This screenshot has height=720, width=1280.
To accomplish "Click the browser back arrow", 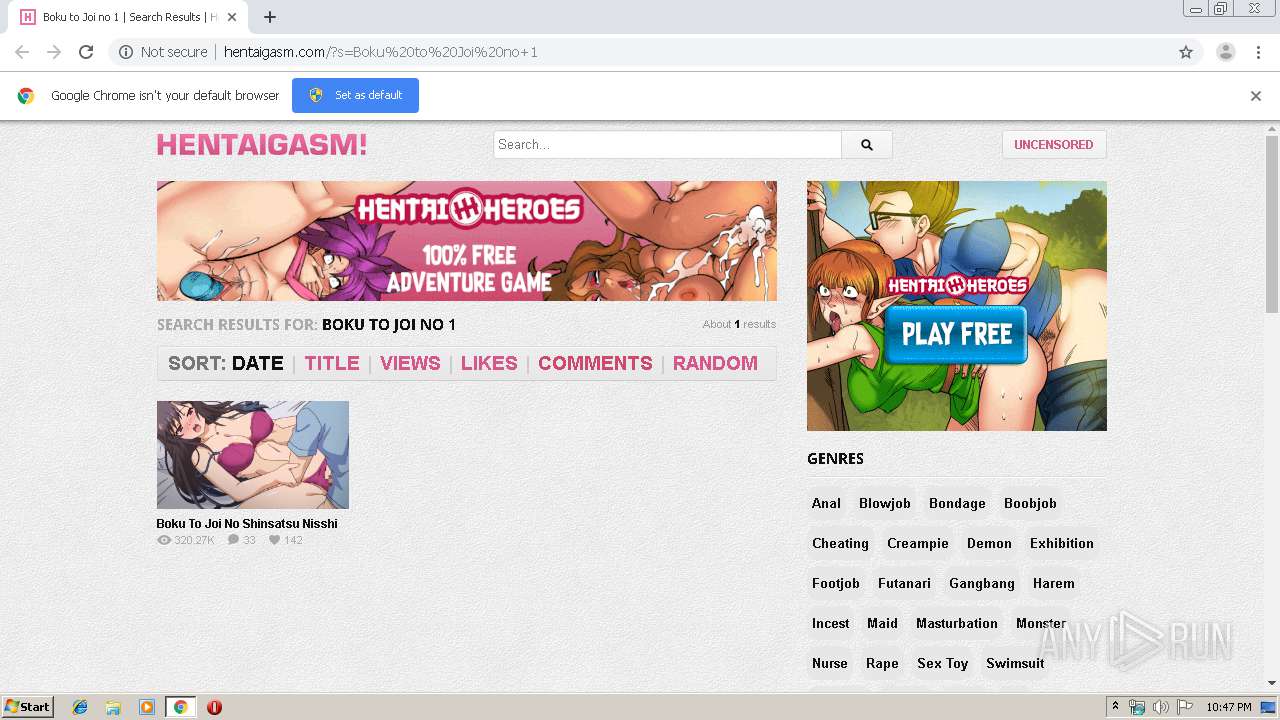I will click(x=22, y=52).
